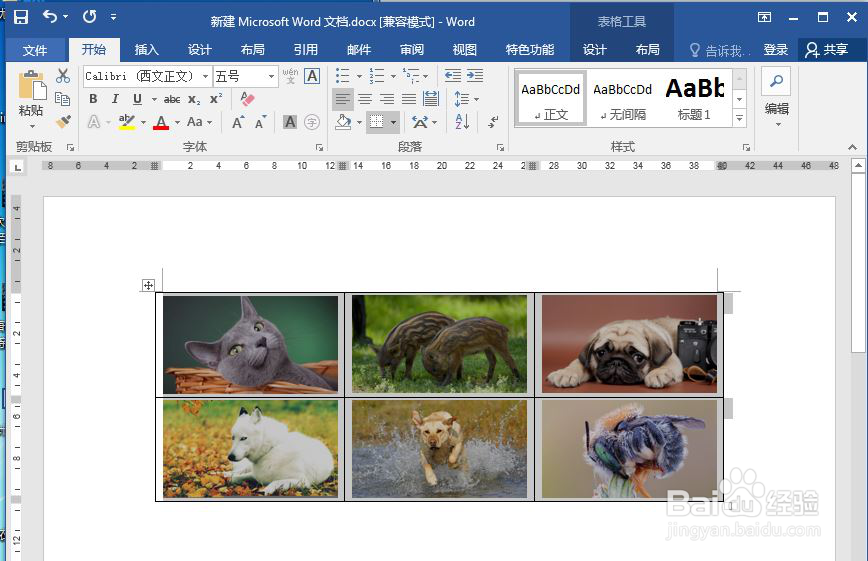868x561 pixels.
Task: Save the document with the floppy icon
Action: (x=20, y=17)
